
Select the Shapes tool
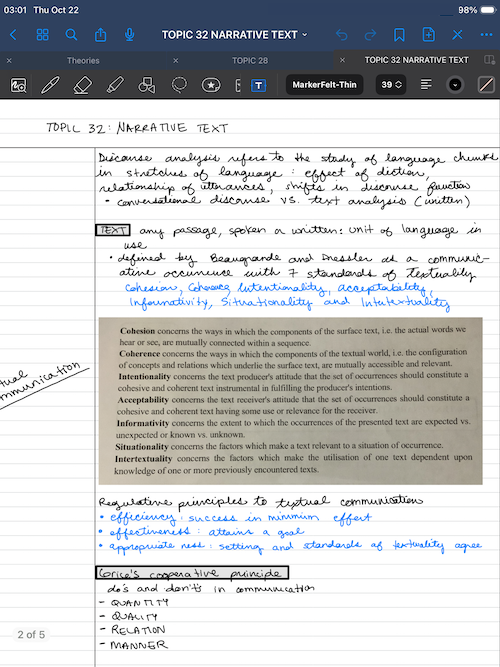point(147,85)
